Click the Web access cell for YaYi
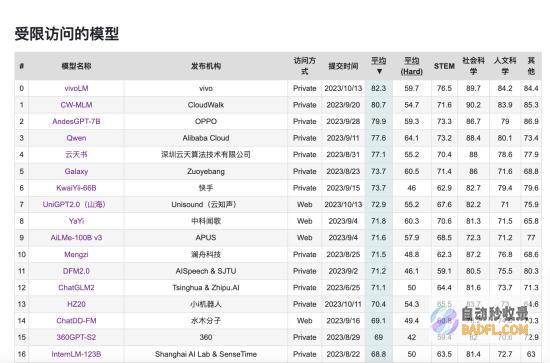 click(304, 221)
